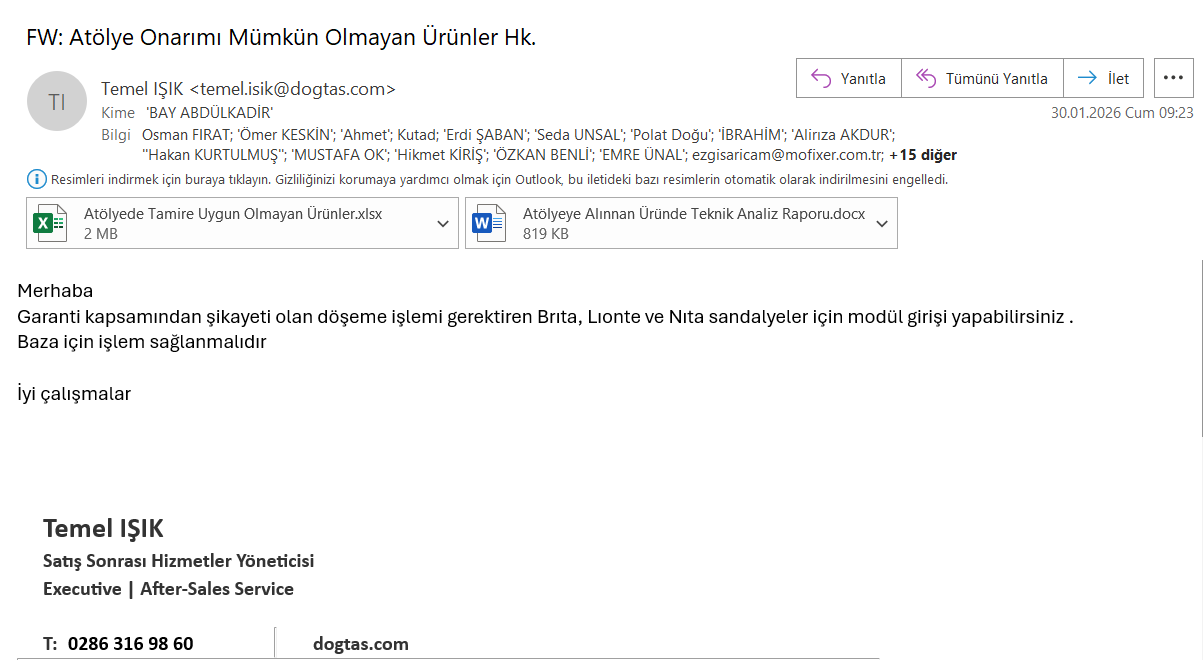
Task: Click Cc recipient 'ÖZKAN BENLİ'
Action: [543, 155]
